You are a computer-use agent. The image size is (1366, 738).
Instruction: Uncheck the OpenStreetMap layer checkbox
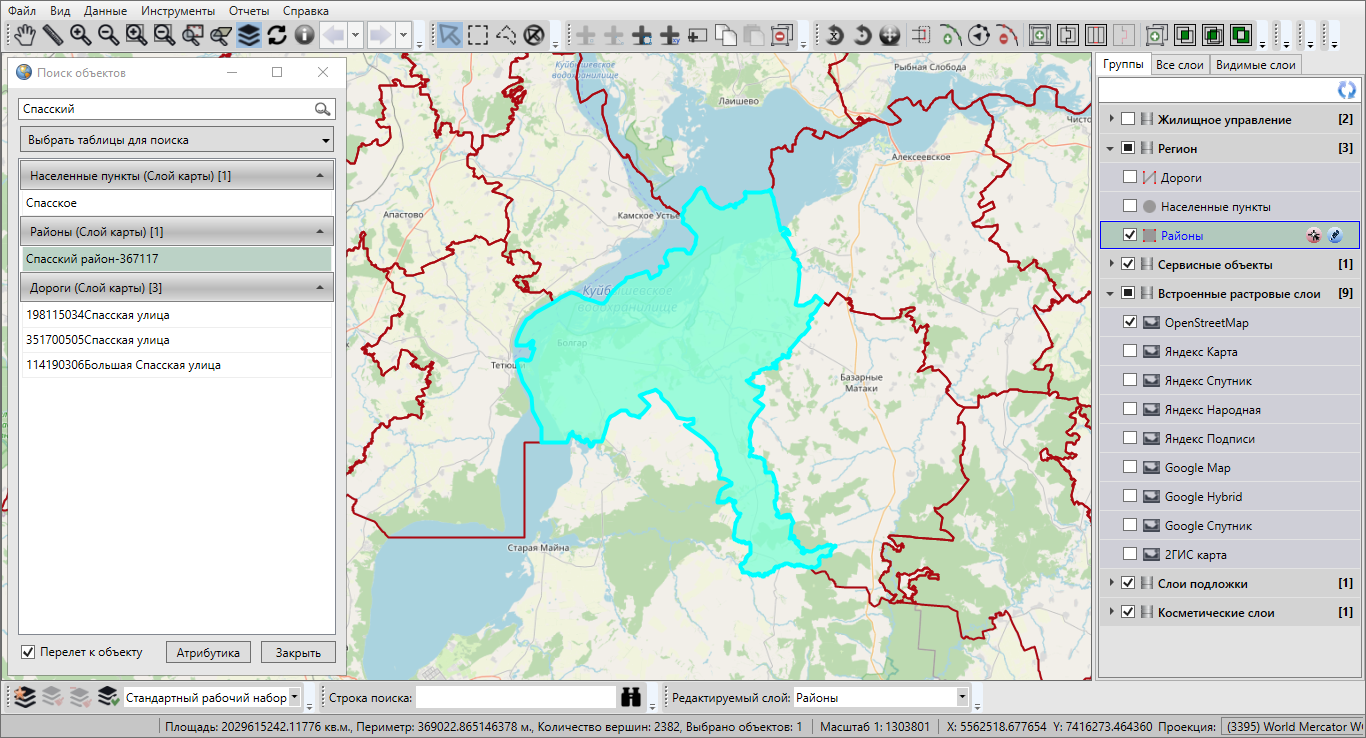pos(1130,323)
